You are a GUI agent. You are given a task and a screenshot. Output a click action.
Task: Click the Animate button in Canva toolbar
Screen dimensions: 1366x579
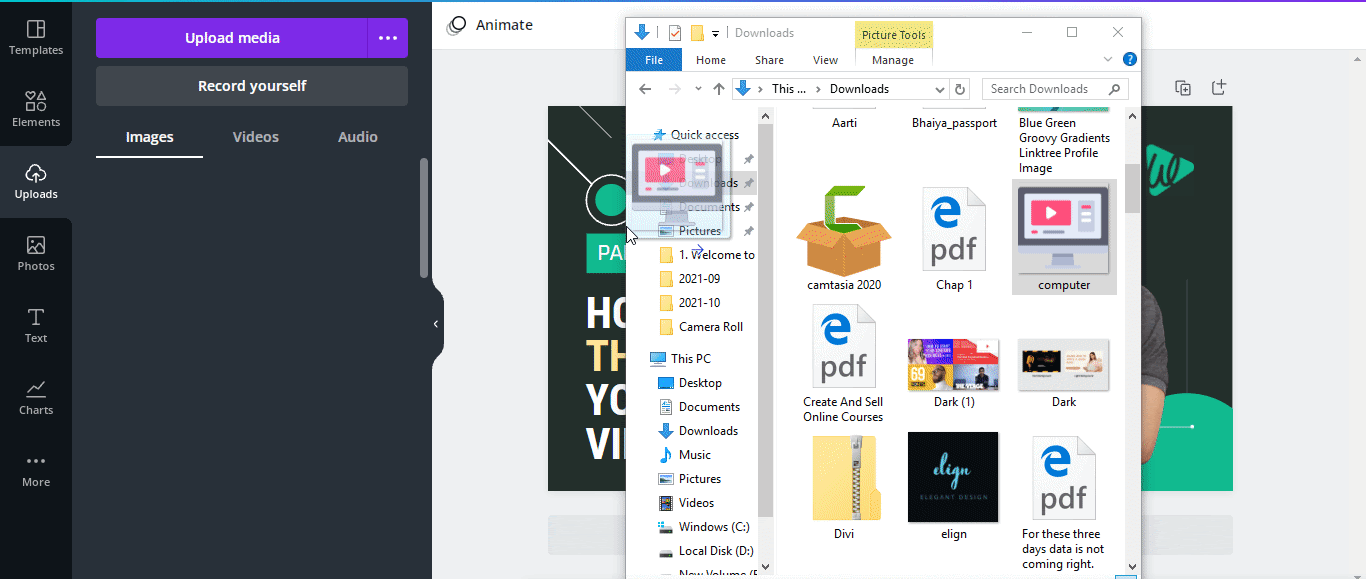[491, 25]
